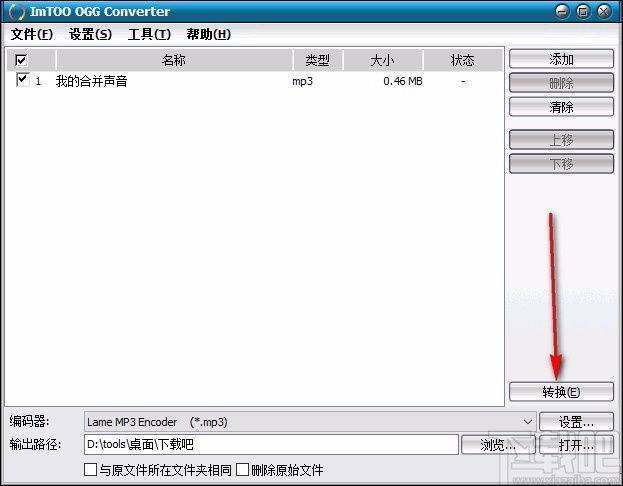This screenshot has width=623, height=486.
Task: Click the mp3 type cell
Action: coord(302,81)
